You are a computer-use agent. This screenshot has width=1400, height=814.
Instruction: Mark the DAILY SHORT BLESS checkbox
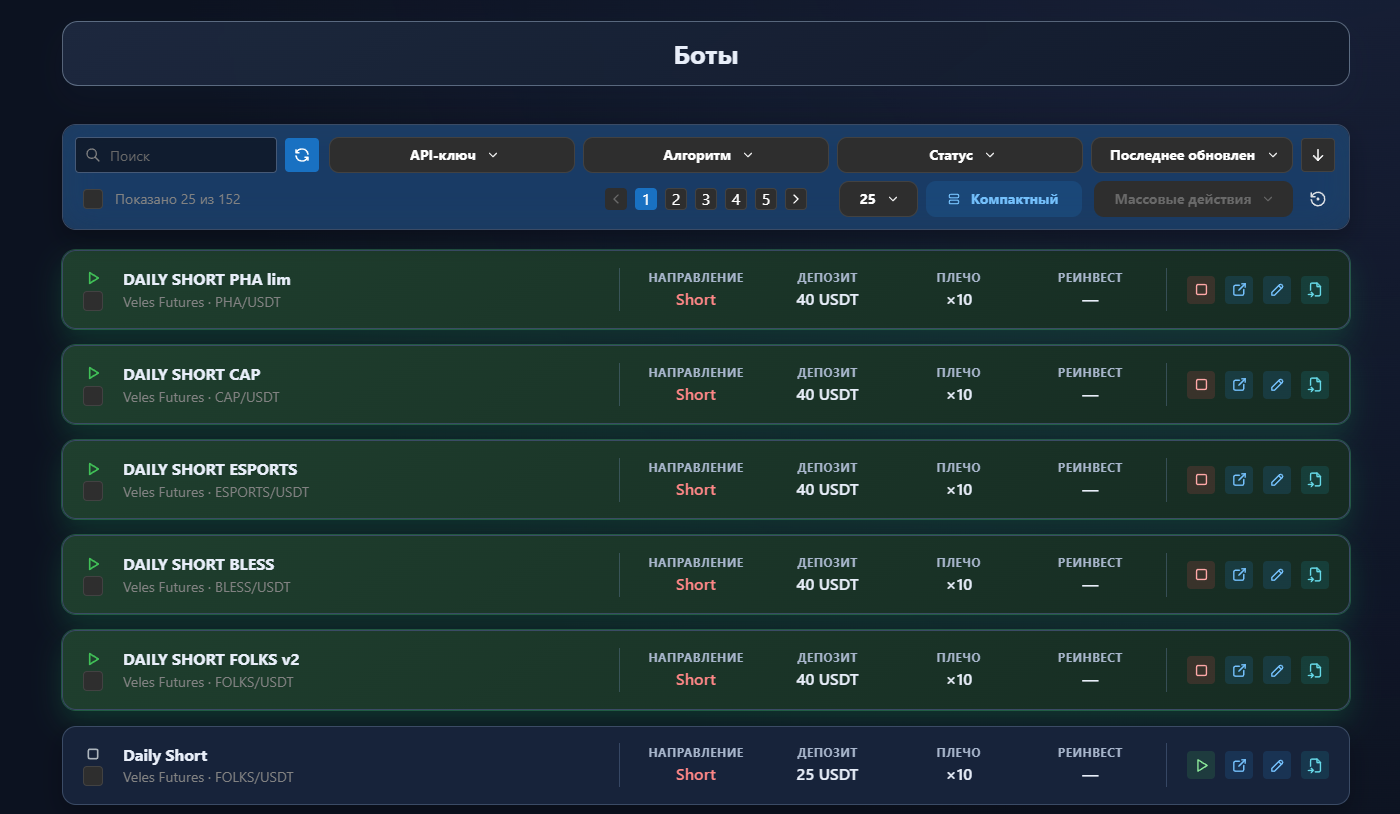tap(93, 586)
